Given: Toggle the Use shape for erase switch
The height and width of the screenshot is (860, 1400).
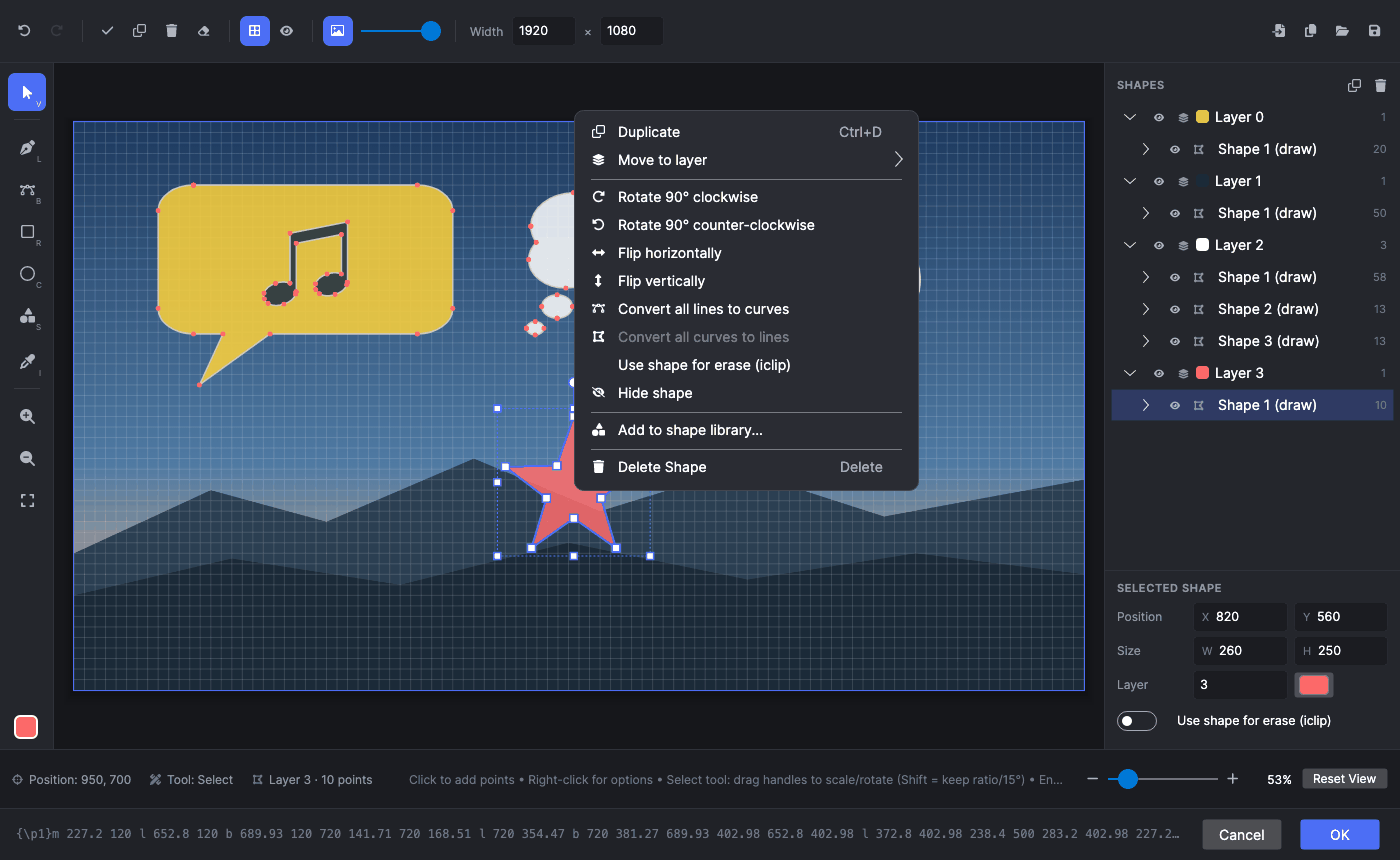Looking at the screenshot, I should point(1137,721).
